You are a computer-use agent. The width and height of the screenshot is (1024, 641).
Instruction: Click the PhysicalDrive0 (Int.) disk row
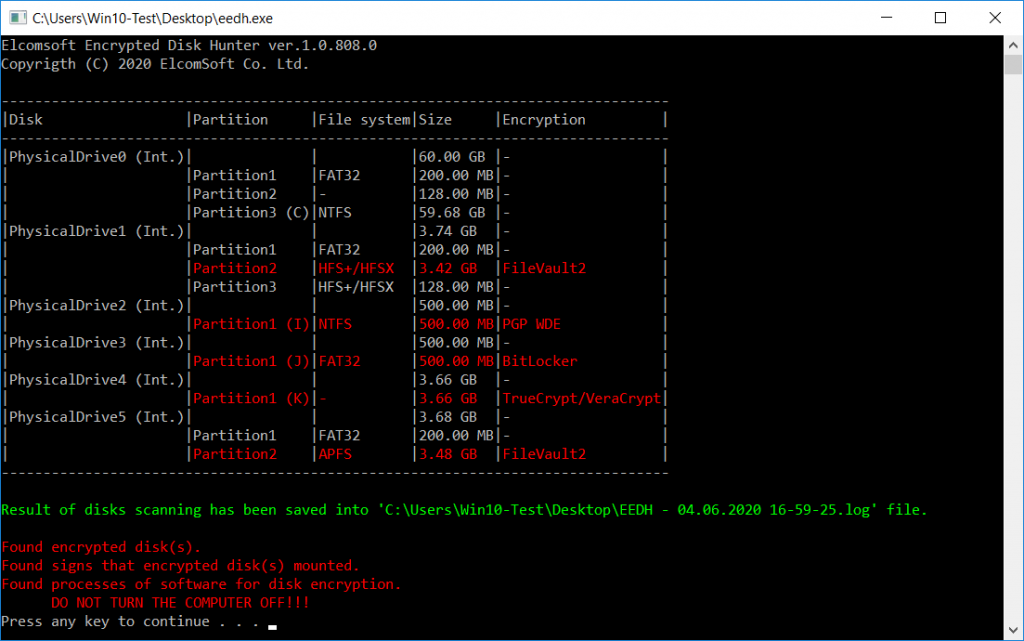(x=94, y=156)
